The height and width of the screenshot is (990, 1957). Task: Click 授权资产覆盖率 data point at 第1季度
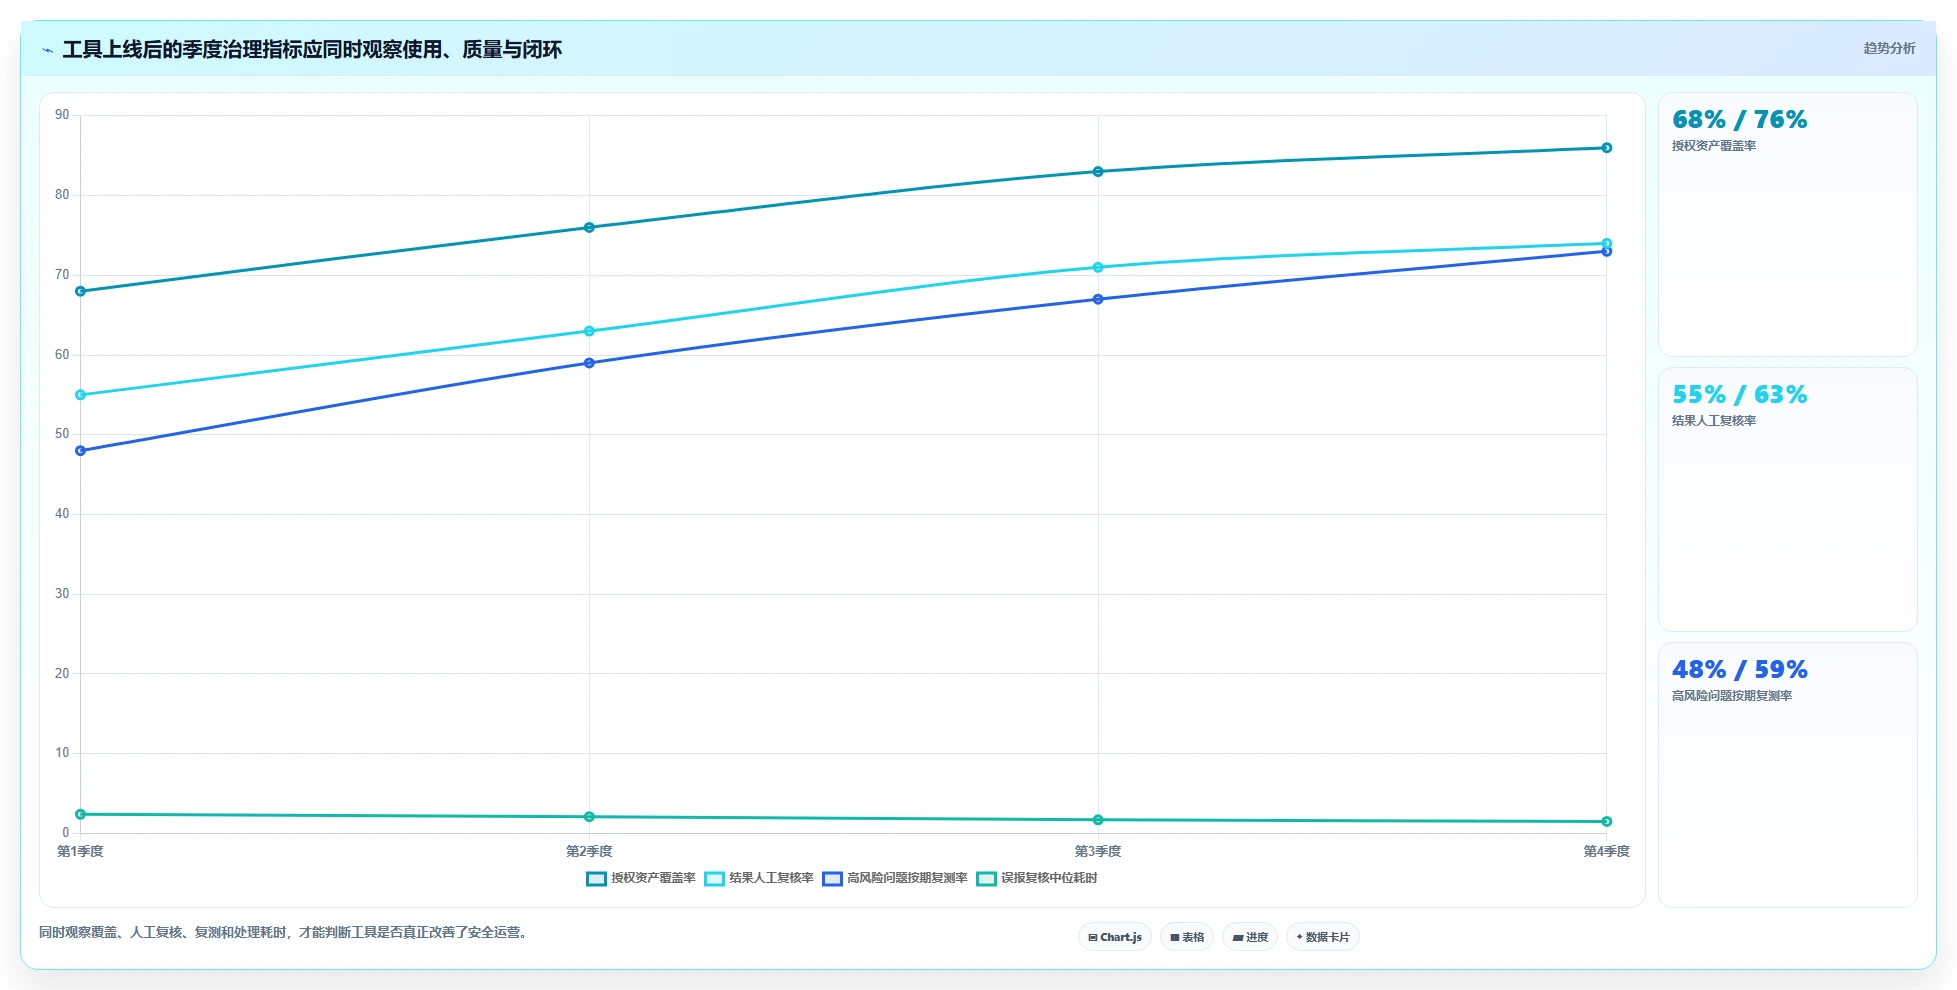[80, 291]
